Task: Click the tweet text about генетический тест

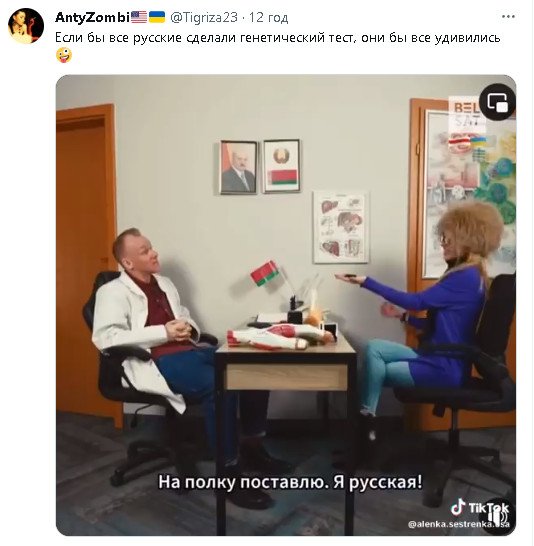Action: click(277, 37)
